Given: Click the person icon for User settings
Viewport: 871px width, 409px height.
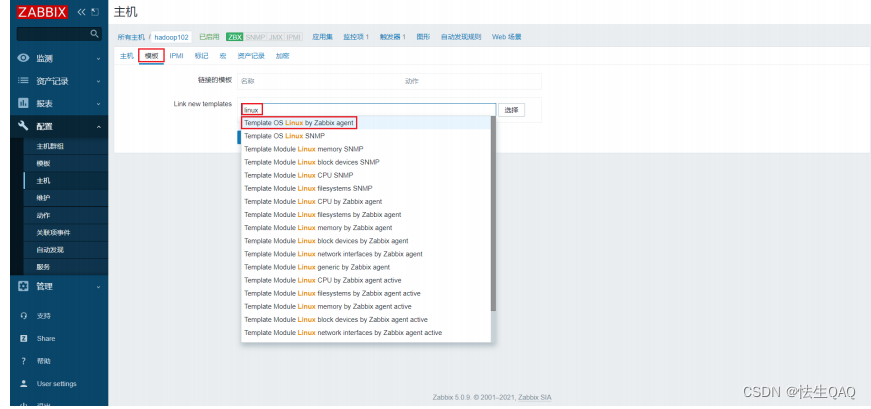Looking at the screenshot, I should tap(23, 383).
